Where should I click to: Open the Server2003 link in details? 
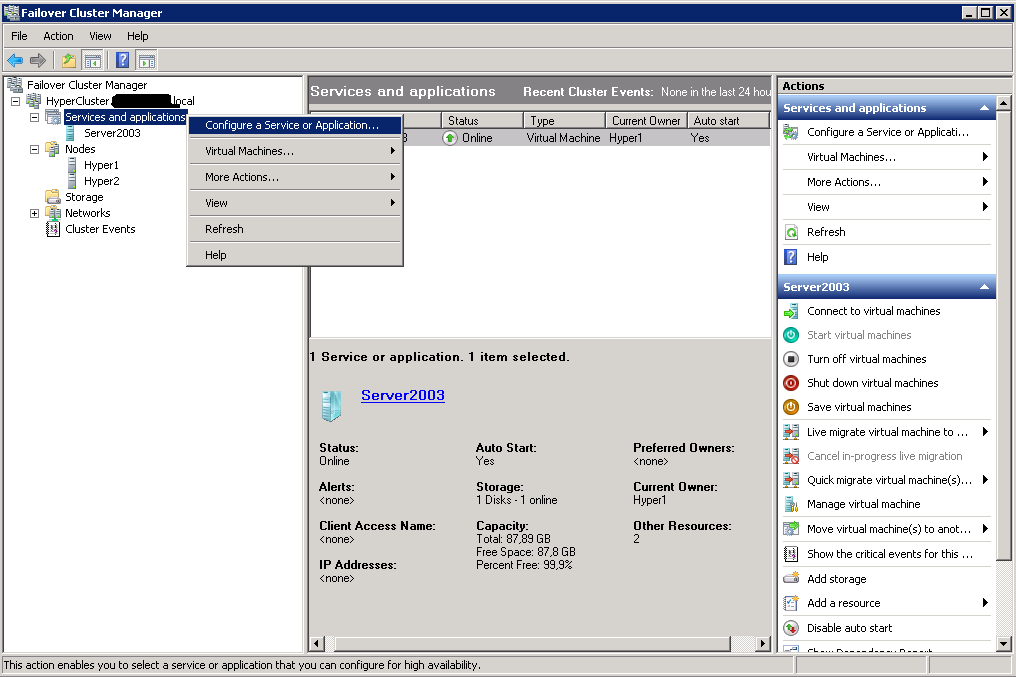[402, 395]
